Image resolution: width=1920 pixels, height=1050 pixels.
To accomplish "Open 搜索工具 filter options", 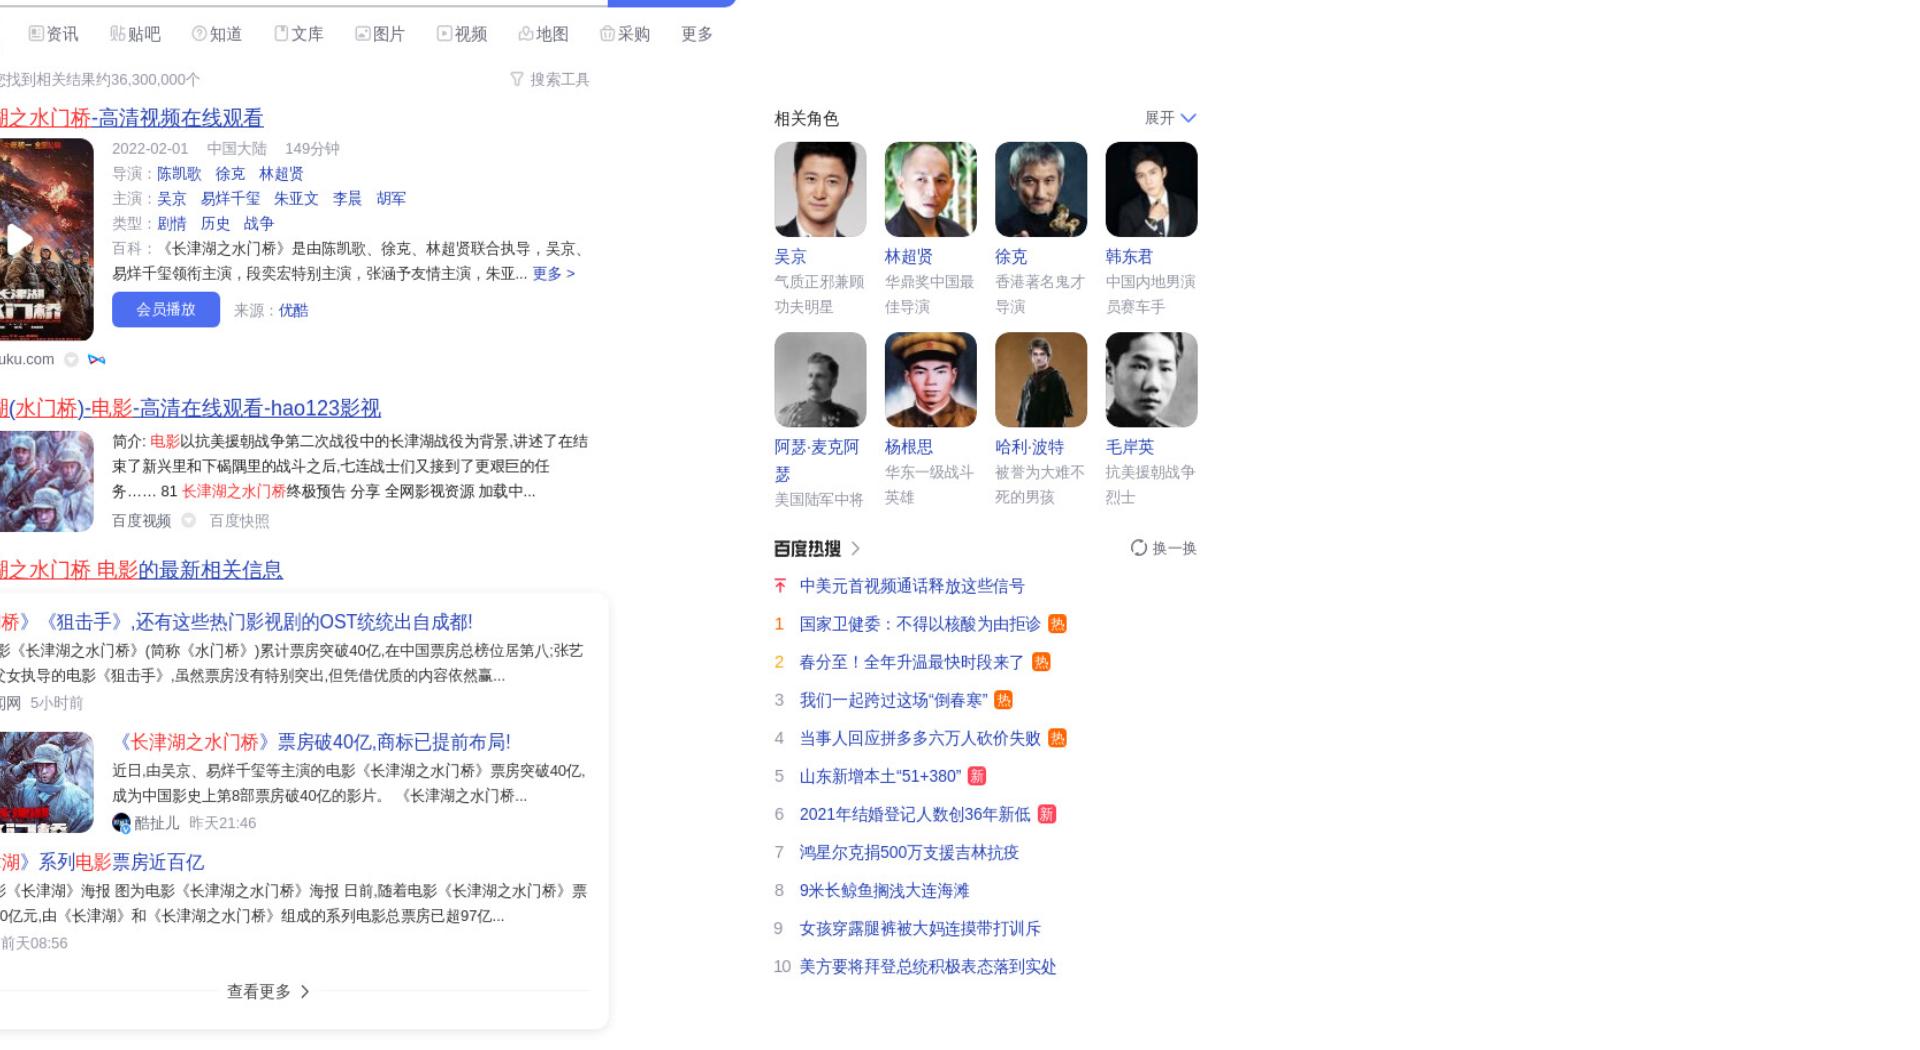I will pos(550,79).
